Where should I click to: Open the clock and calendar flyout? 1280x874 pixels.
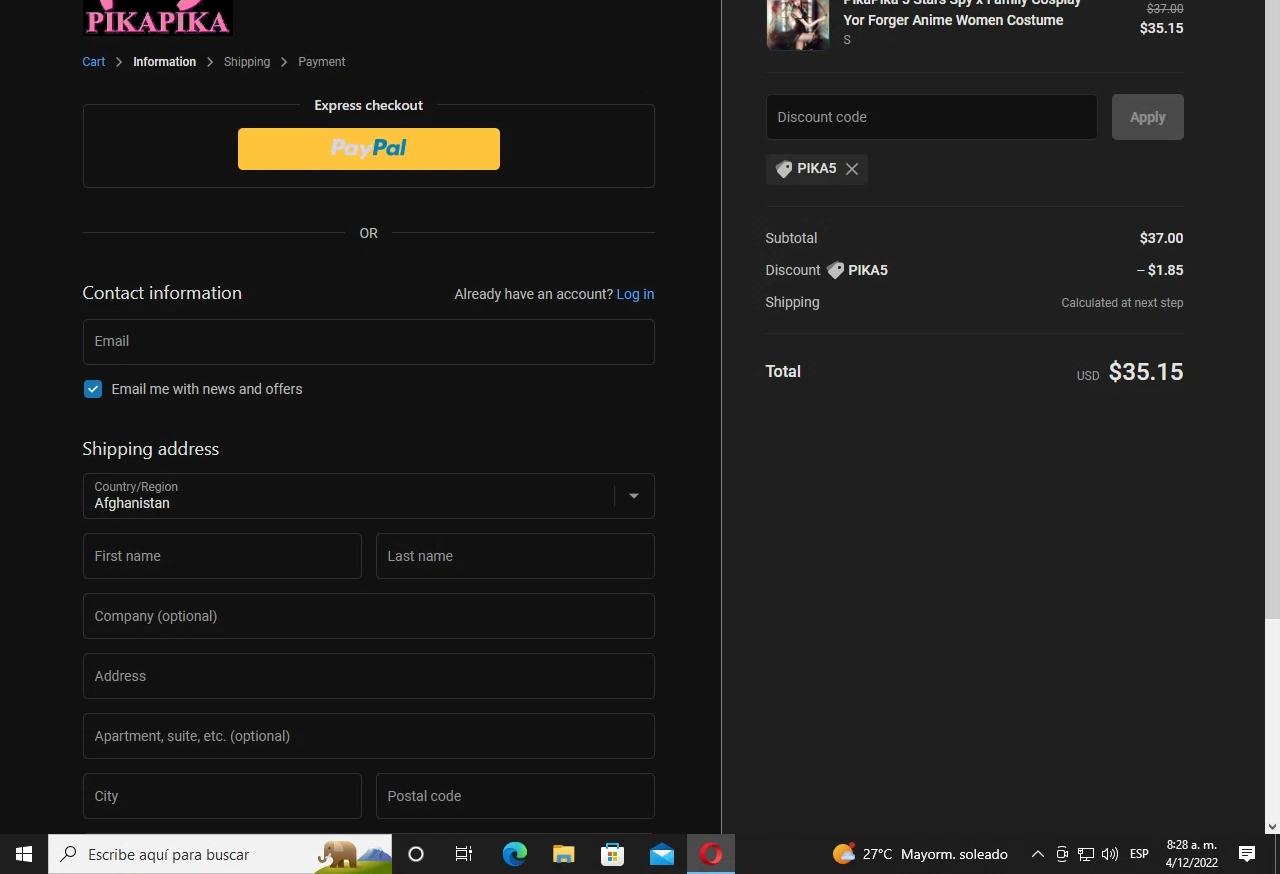point(1191,854)
